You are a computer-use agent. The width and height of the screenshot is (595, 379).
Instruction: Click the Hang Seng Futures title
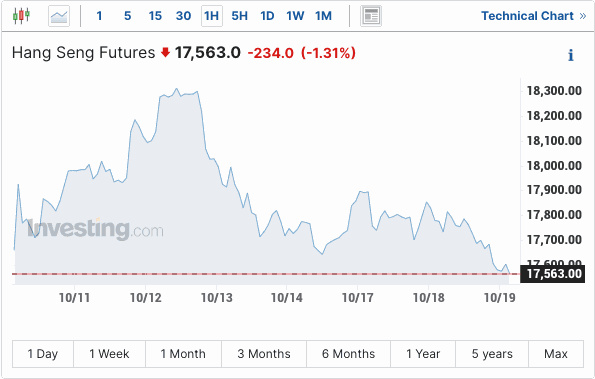pos(83,53)
